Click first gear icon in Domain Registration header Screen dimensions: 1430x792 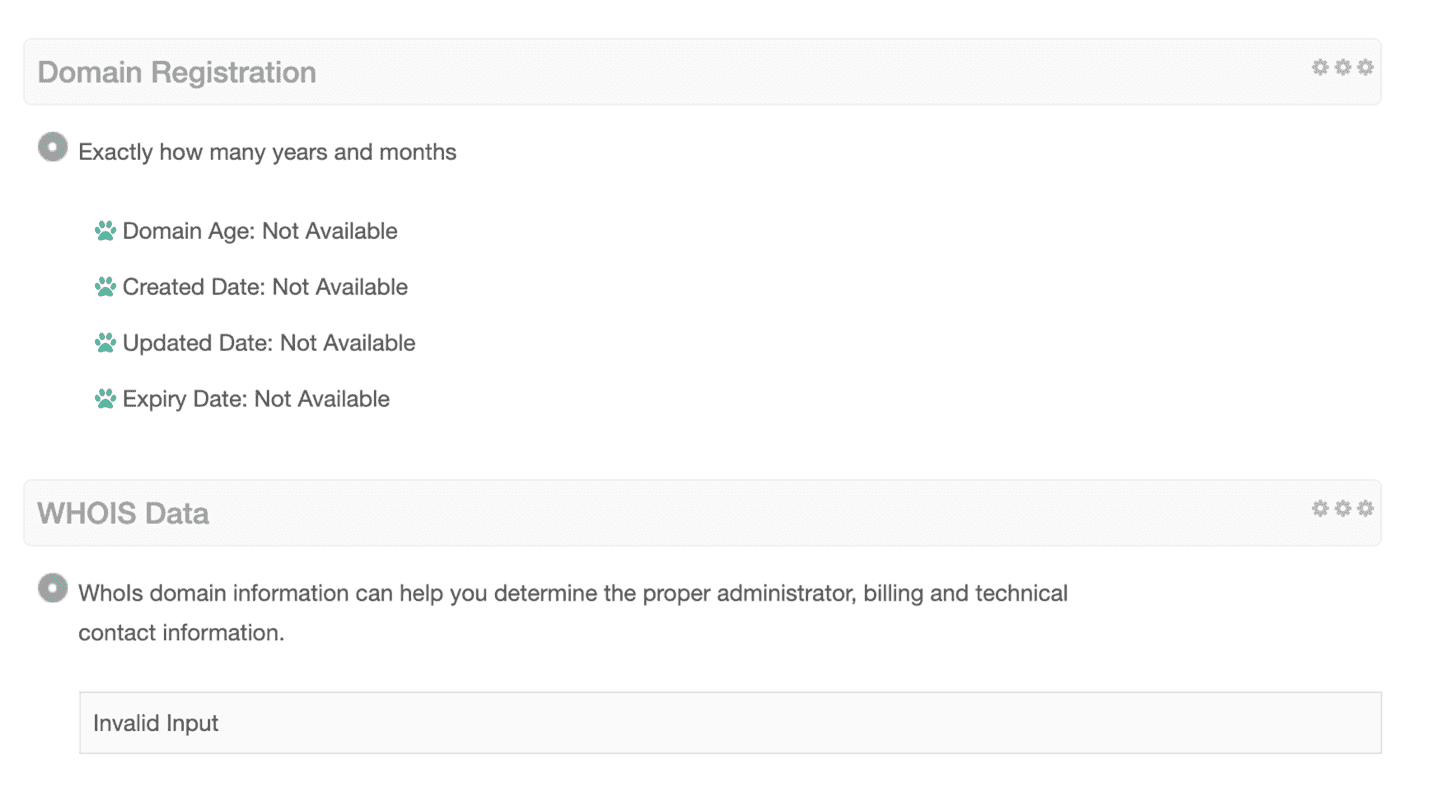pyautogui.click(x=1320, y=67)
